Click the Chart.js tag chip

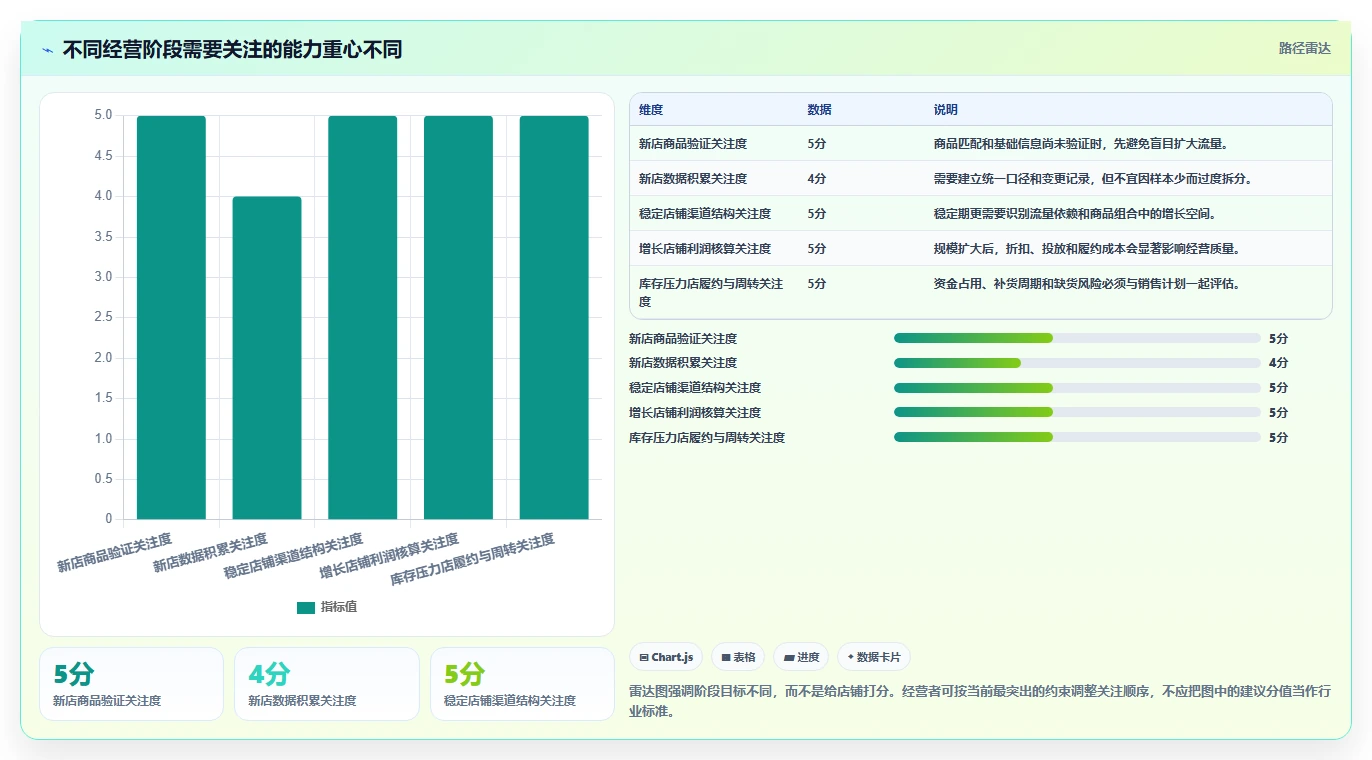coord(666,657)
